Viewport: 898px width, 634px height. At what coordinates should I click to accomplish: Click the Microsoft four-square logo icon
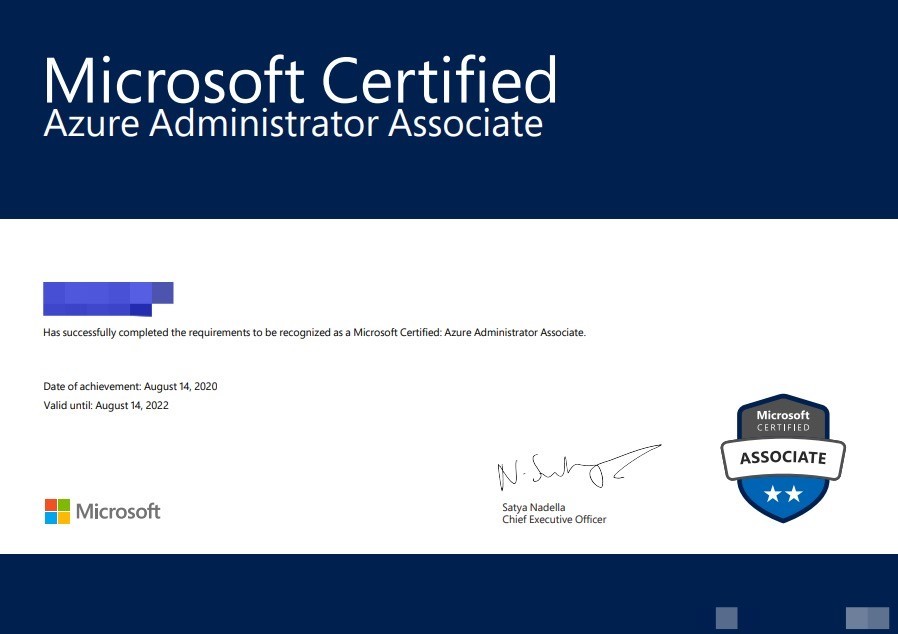click(x=57, y=511)
